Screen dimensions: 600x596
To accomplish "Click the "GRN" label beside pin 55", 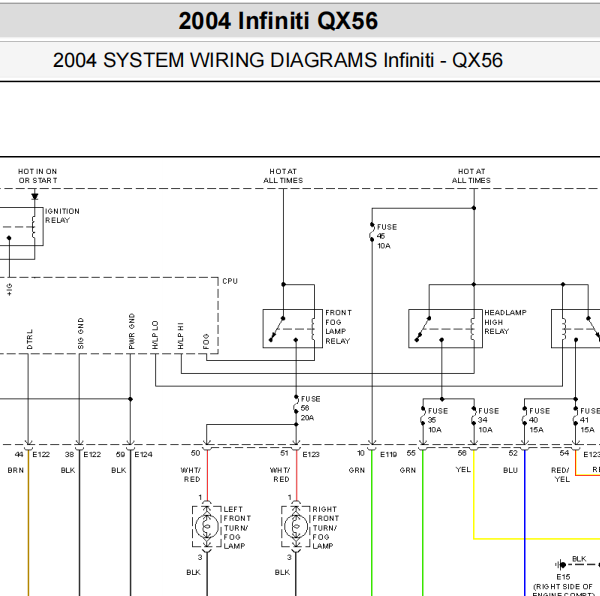I will [x=408, y=471].
